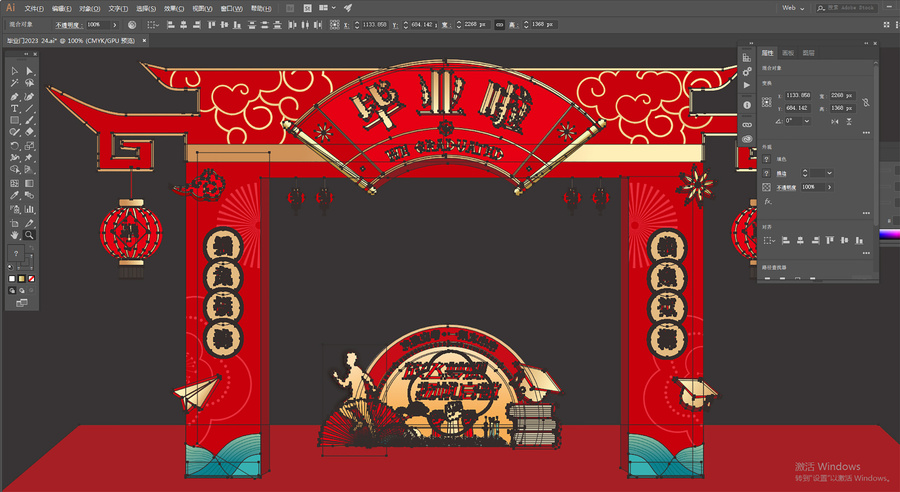The image size is (900, 492).
Task: Open the 文件(F) menu
Action: (34, 9)
